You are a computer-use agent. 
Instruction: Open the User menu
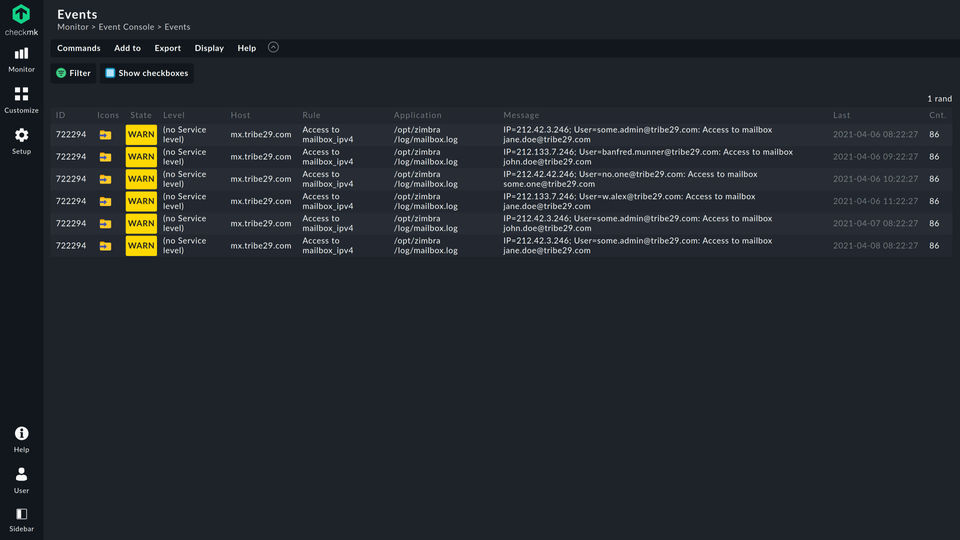(x=21, y=480)
